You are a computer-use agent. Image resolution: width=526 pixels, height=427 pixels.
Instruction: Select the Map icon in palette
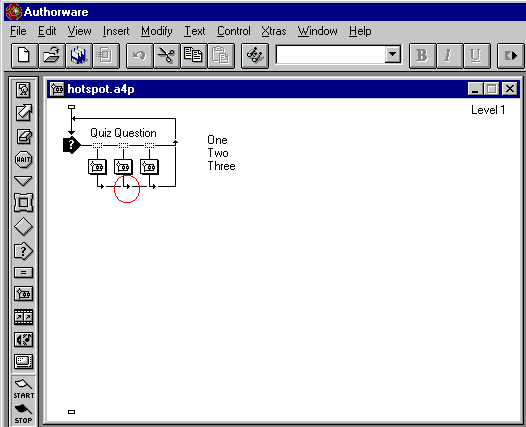point(23,294)
